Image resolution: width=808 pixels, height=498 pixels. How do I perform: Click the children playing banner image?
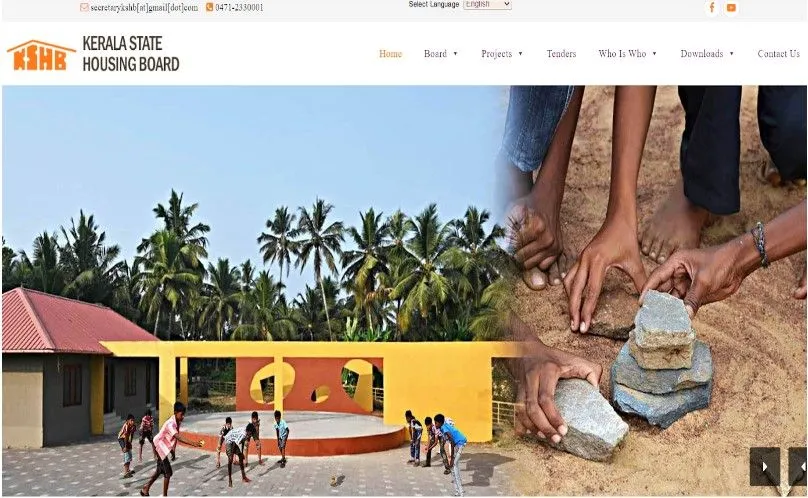(252, 291)
